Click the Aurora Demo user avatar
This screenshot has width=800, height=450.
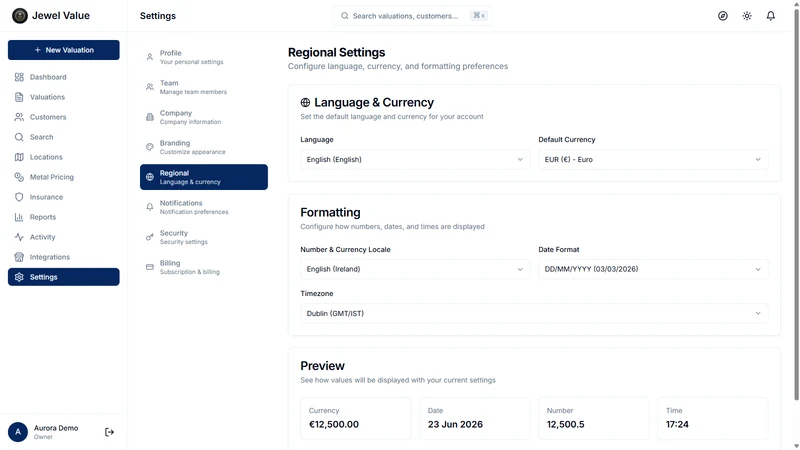coord(18,432)
